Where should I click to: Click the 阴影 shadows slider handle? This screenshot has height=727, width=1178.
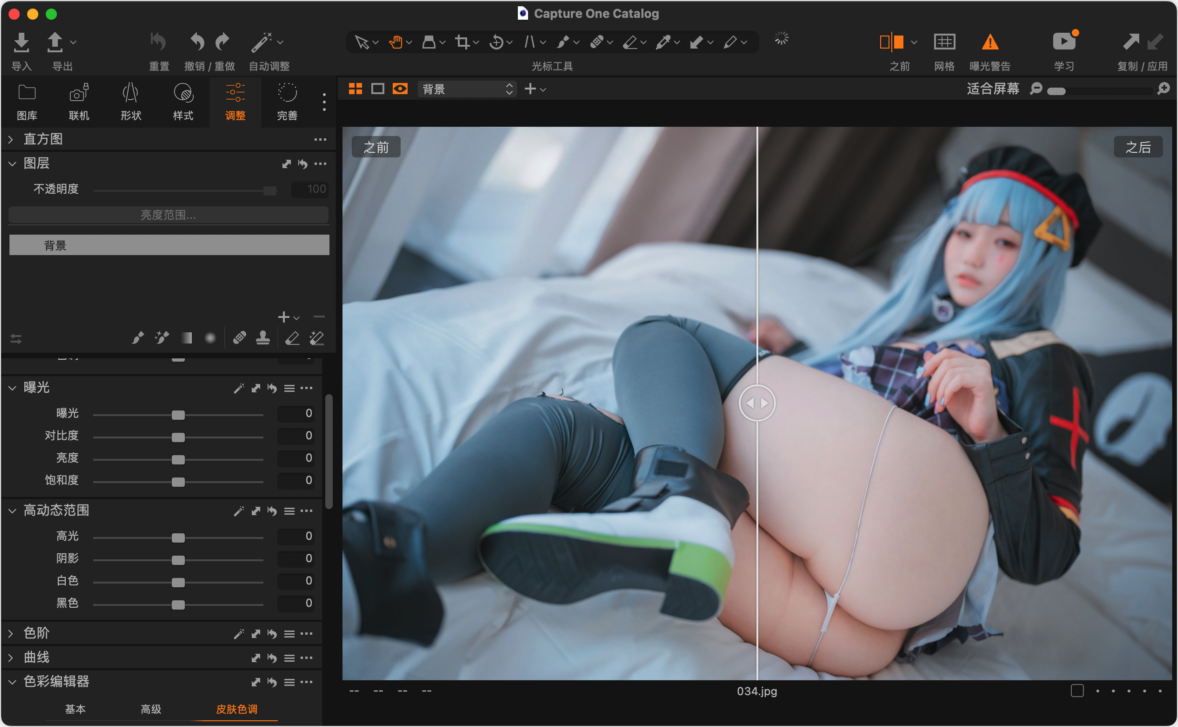tap(178, 560)
